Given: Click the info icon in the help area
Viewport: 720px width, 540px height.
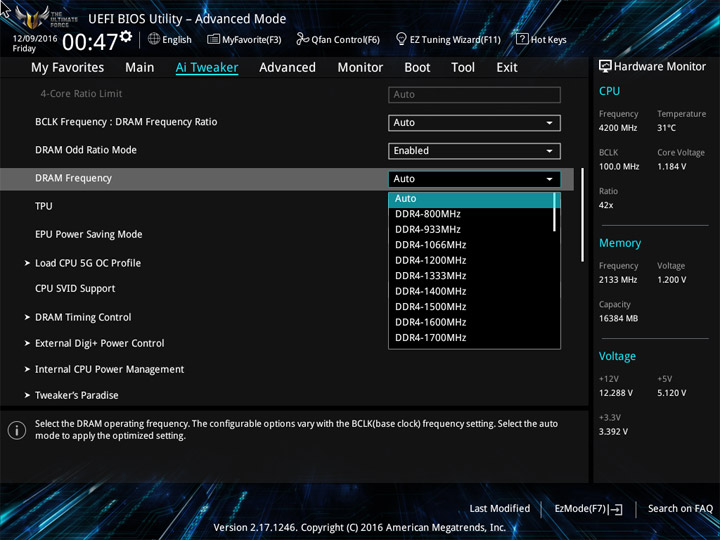Looking at the screenshot, I should tap(17, 430).
